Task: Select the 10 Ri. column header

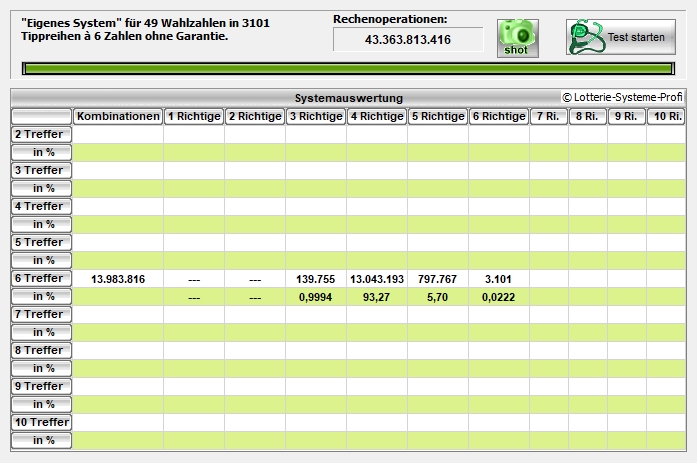Action: tap(666, 116)
